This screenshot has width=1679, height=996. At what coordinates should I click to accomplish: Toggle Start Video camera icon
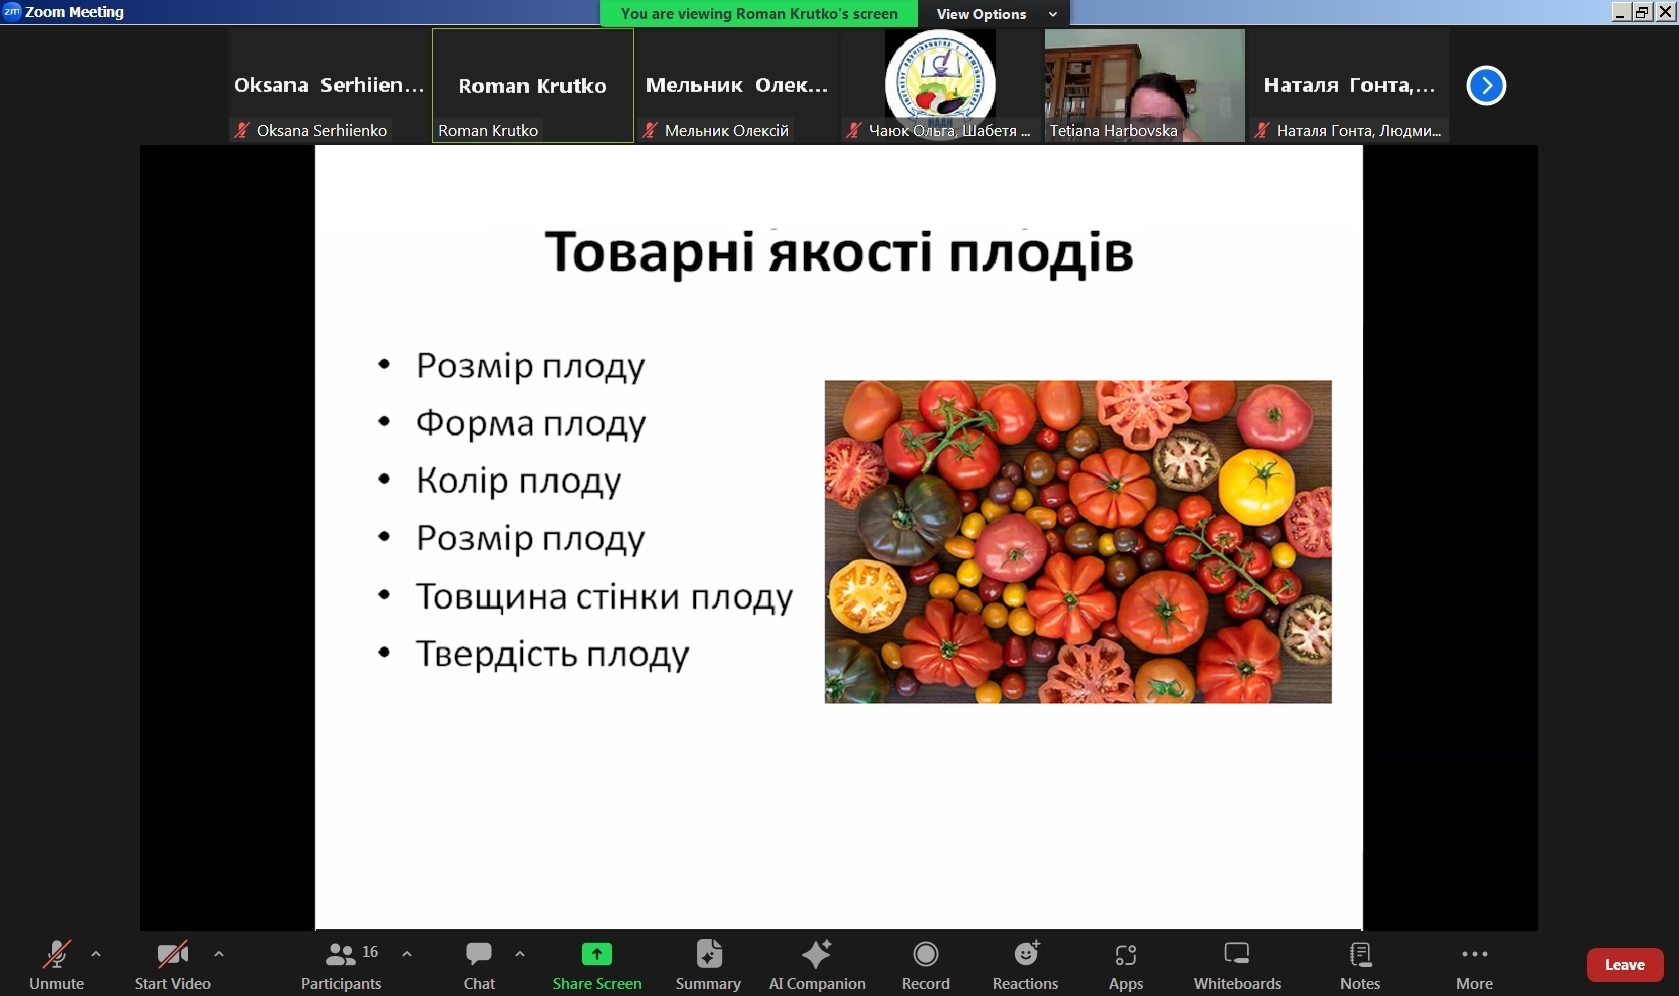(173, 955)
